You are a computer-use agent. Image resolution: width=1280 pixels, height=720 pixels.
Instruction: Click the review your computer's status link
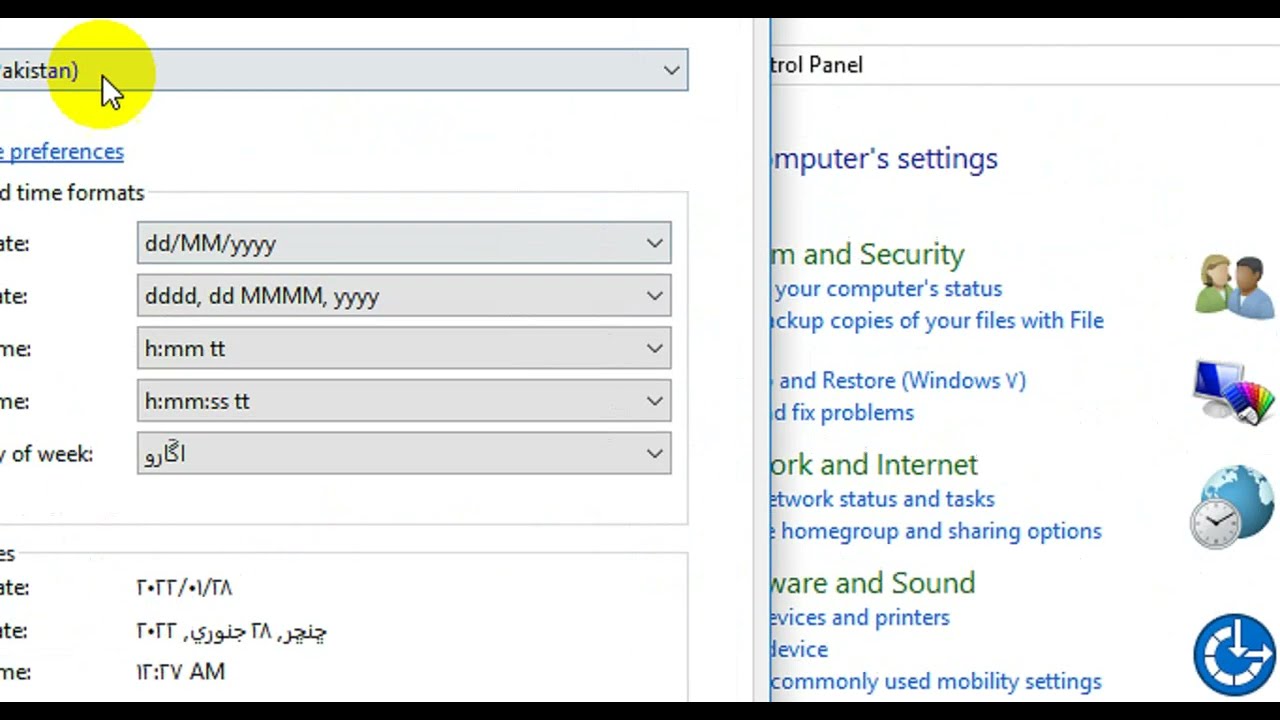coord(887,289)
